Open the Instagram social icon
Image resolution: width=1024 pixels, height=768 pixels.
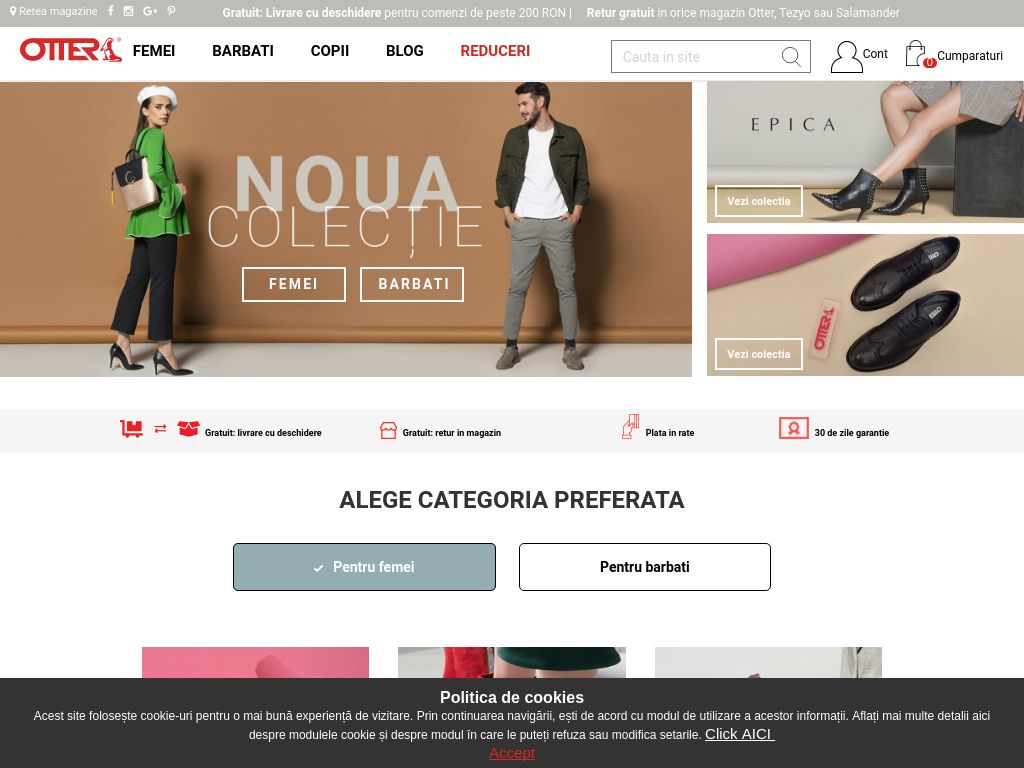tap(129, 11)
